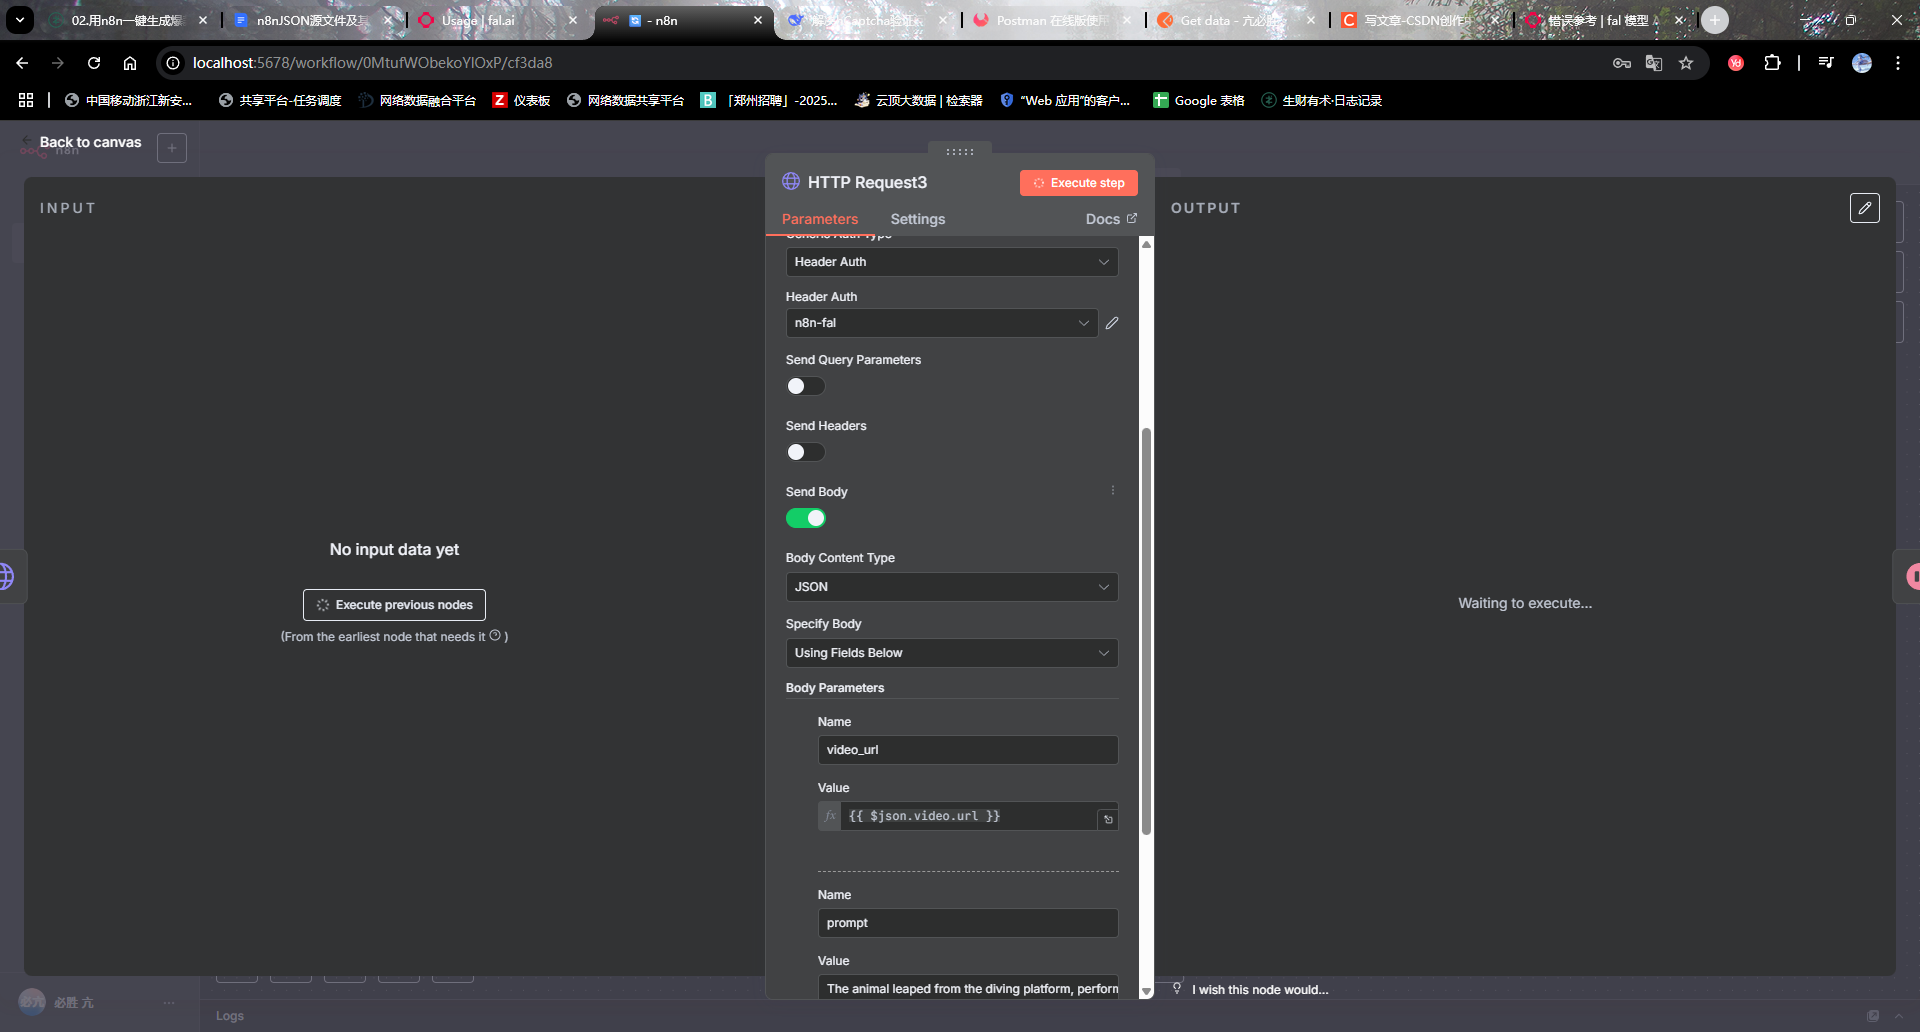
Task: Click the $json.video.url value expression field
Action: click(968, 816)
